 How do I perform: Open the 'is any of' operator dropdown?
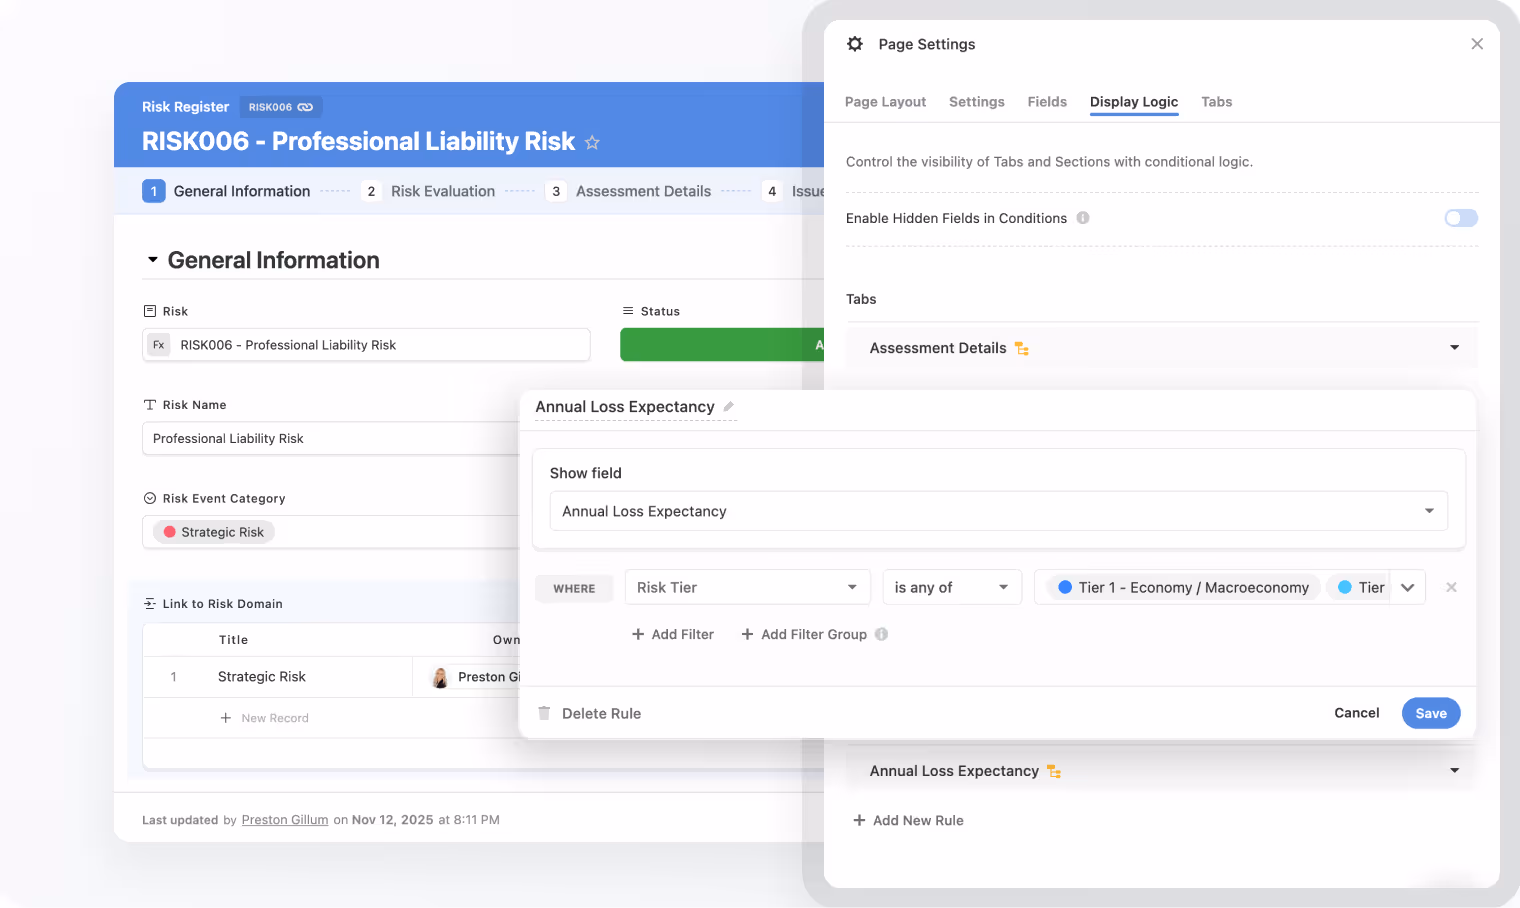pos(952,587)
